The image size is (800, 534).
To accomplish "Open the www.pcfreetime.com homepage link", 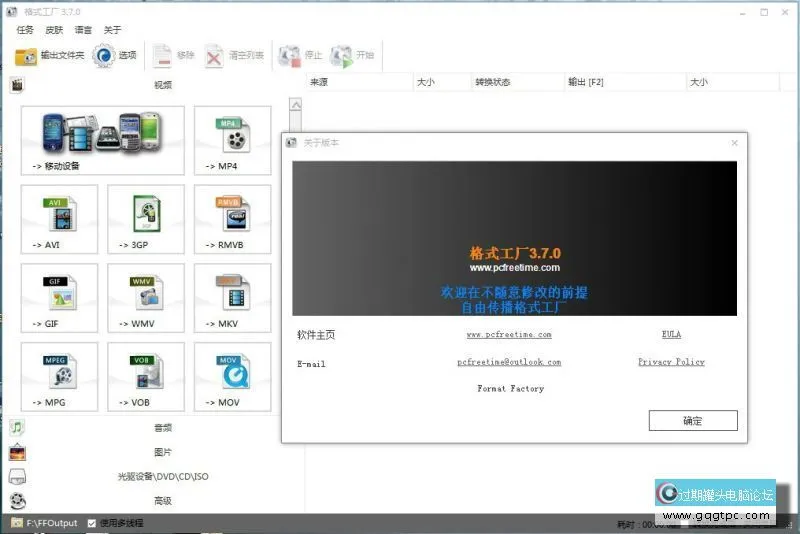I will [509, 335].
